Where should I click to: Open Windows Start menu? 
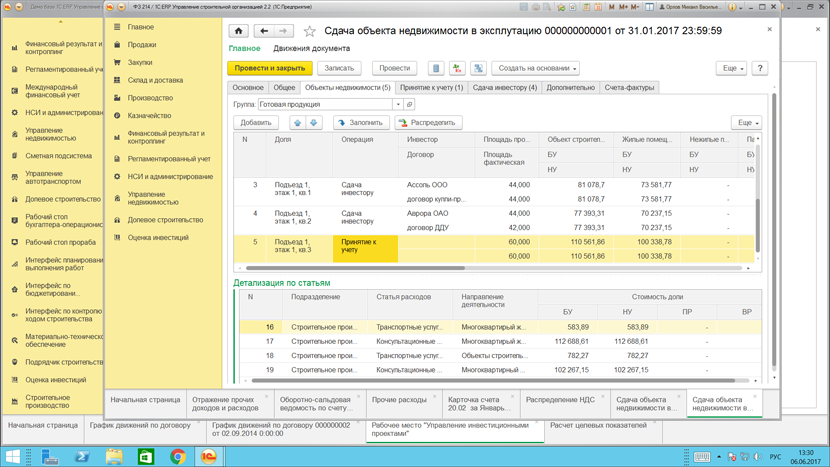click(x=13, y=456)
